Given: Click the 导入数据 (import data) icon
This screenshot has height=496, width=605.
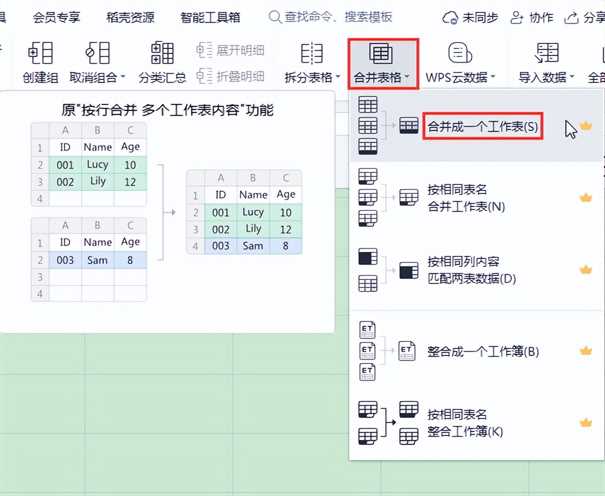Looking at the screenshot, I should tap(547, 53).
